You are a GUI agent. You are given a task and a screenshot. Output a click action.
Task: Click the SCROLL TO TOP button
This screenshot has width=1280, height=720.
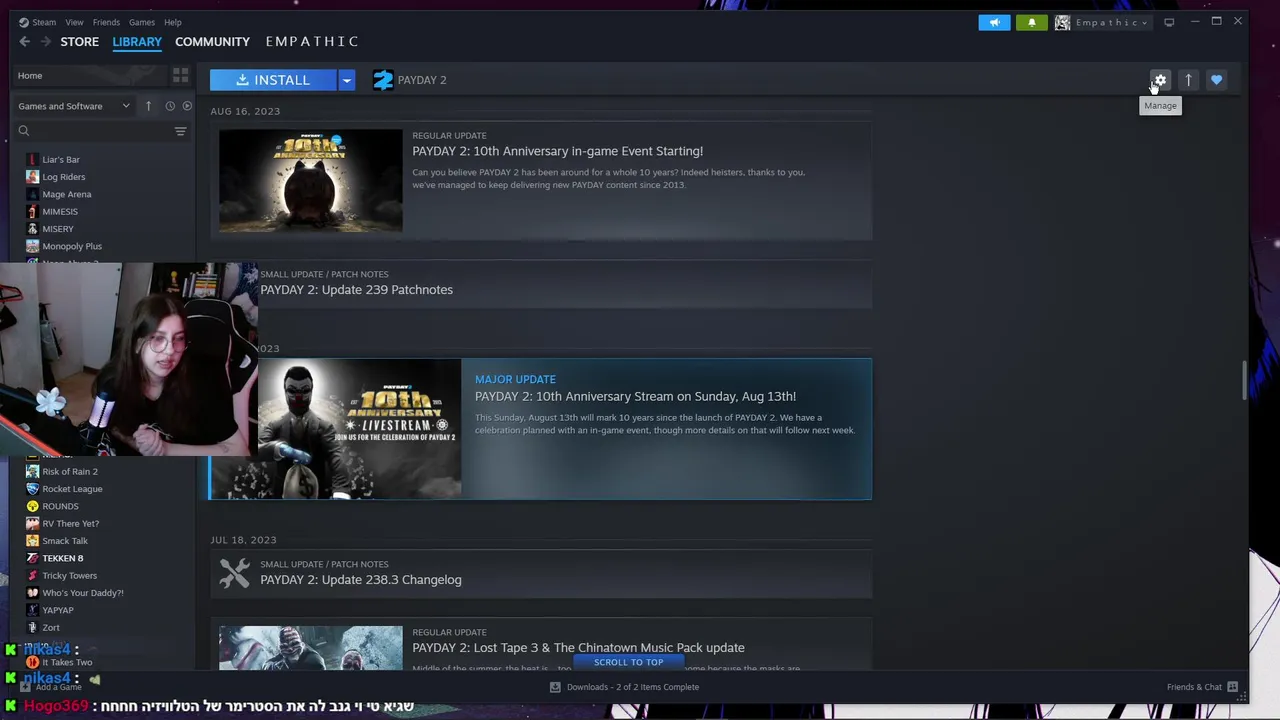pyautogui.click(x=628, y=662)
